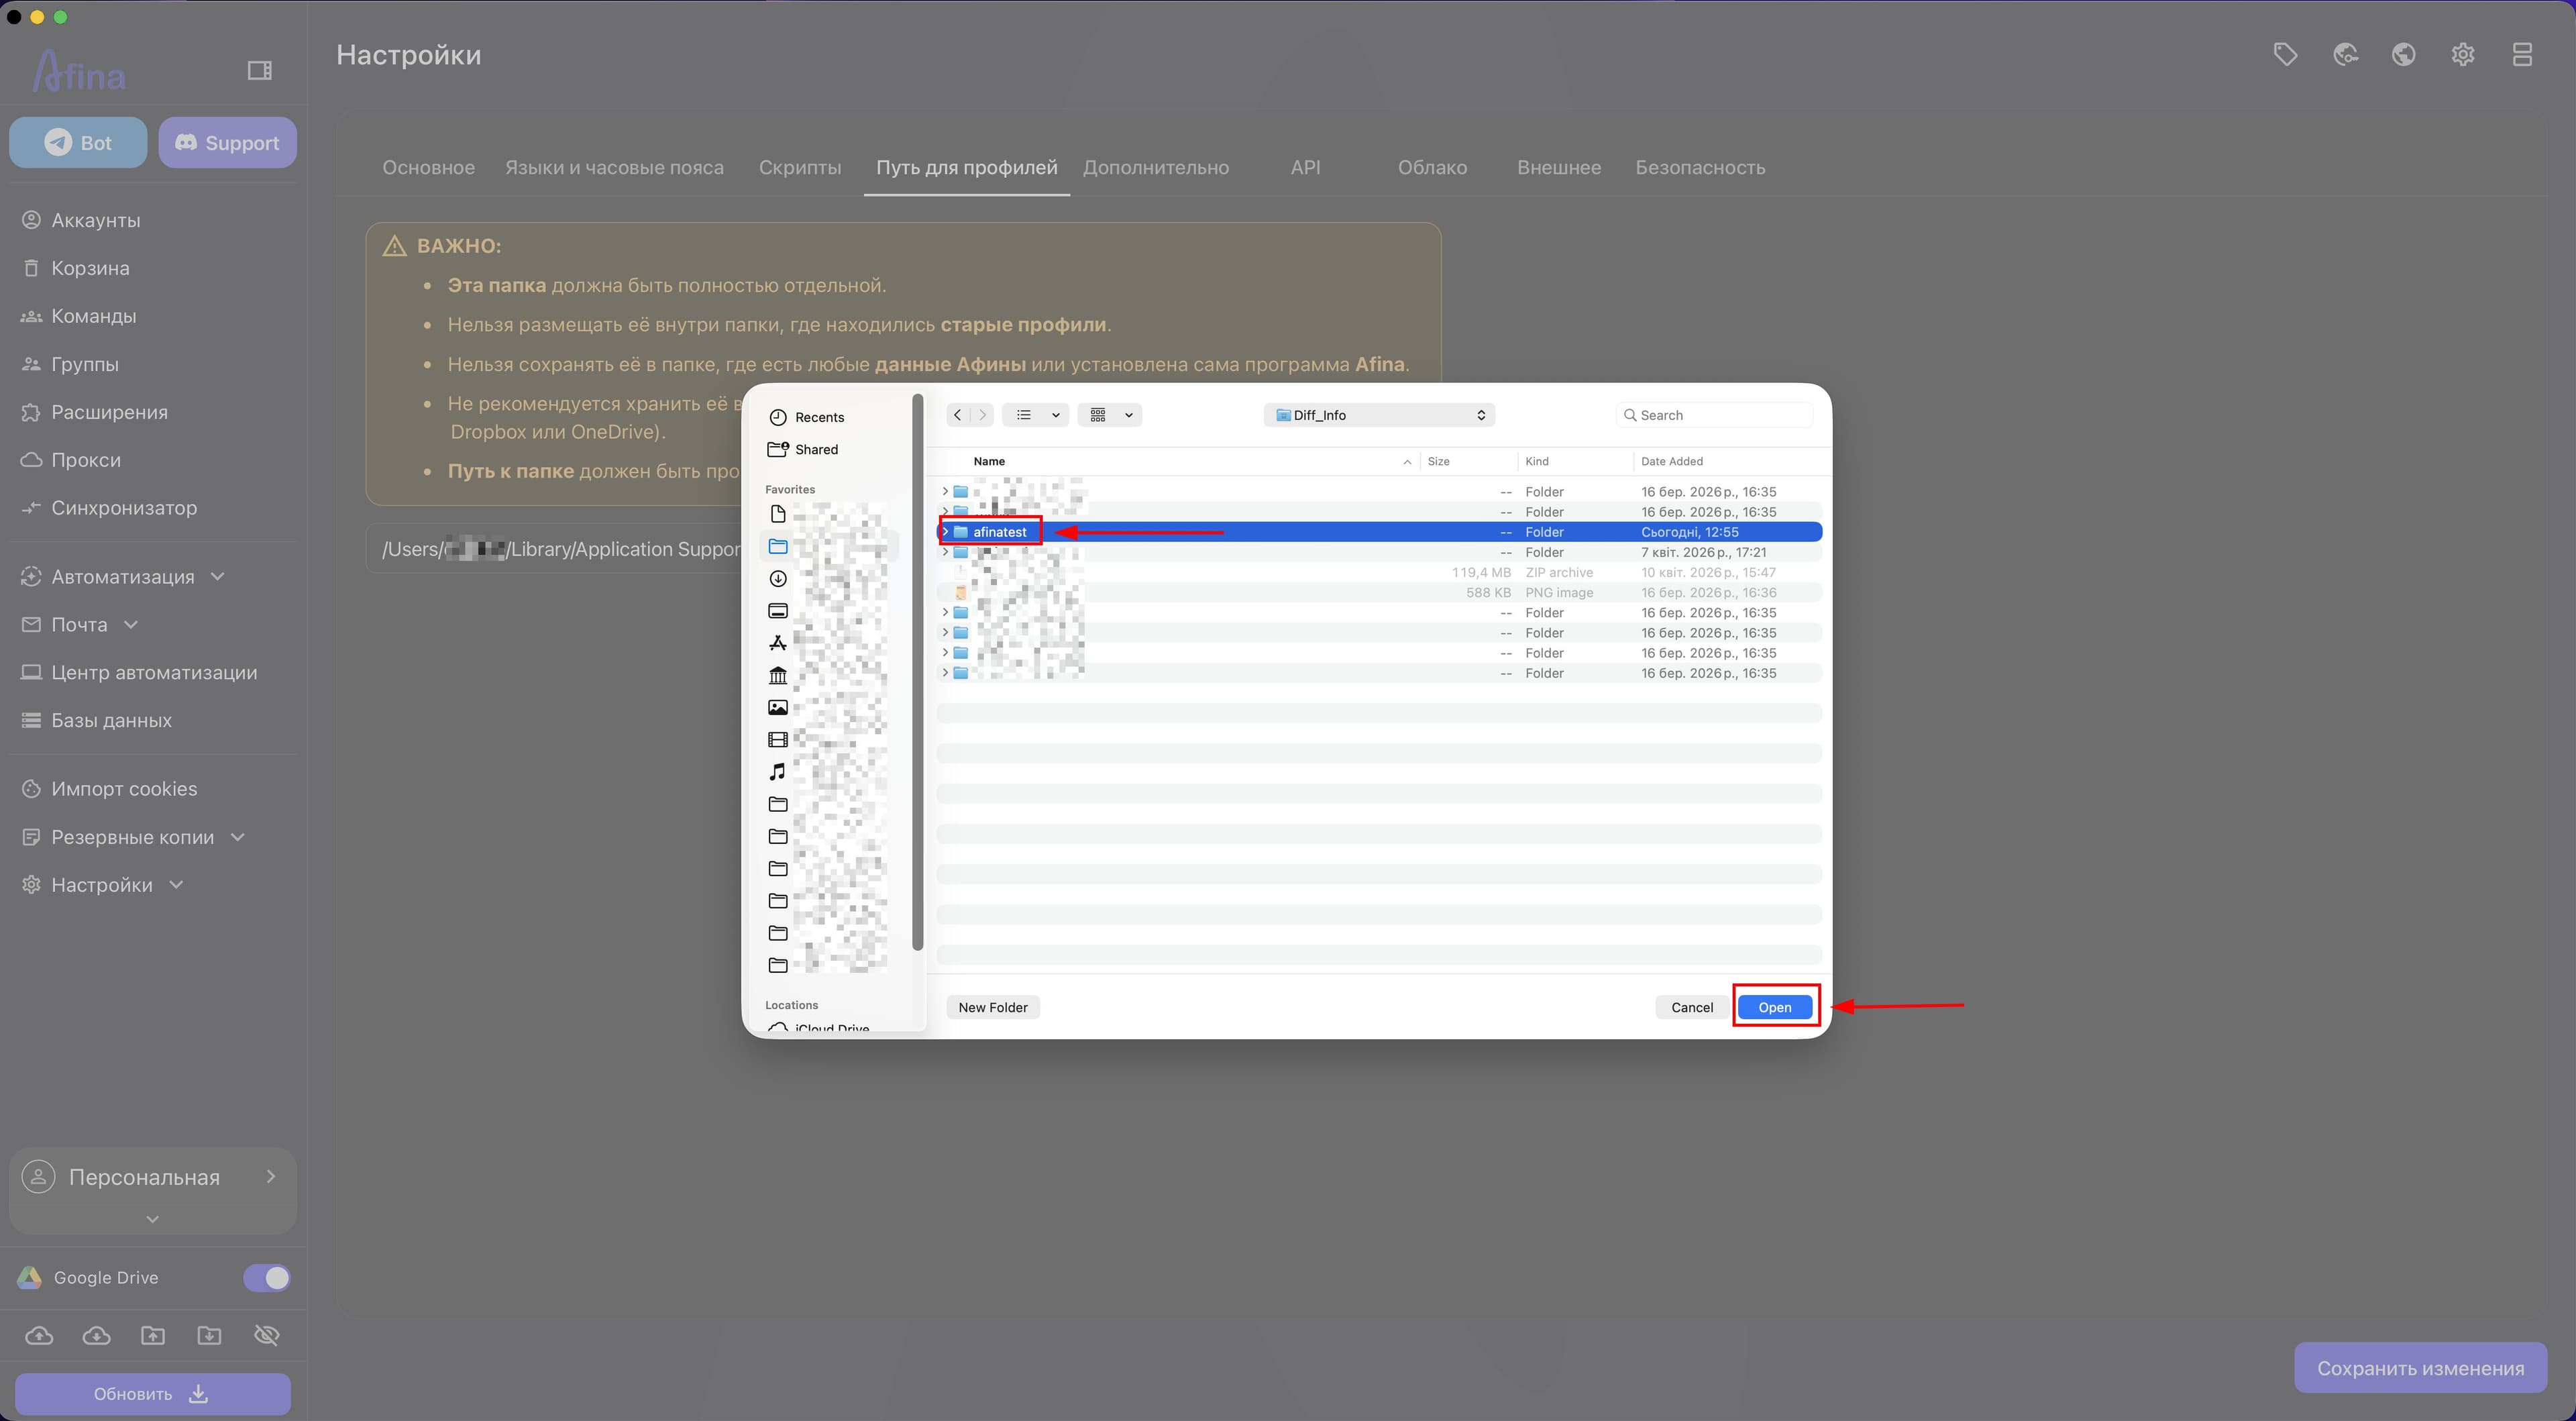Open Группы in the sidebar

pyautogui.click(x=85, y=364)
